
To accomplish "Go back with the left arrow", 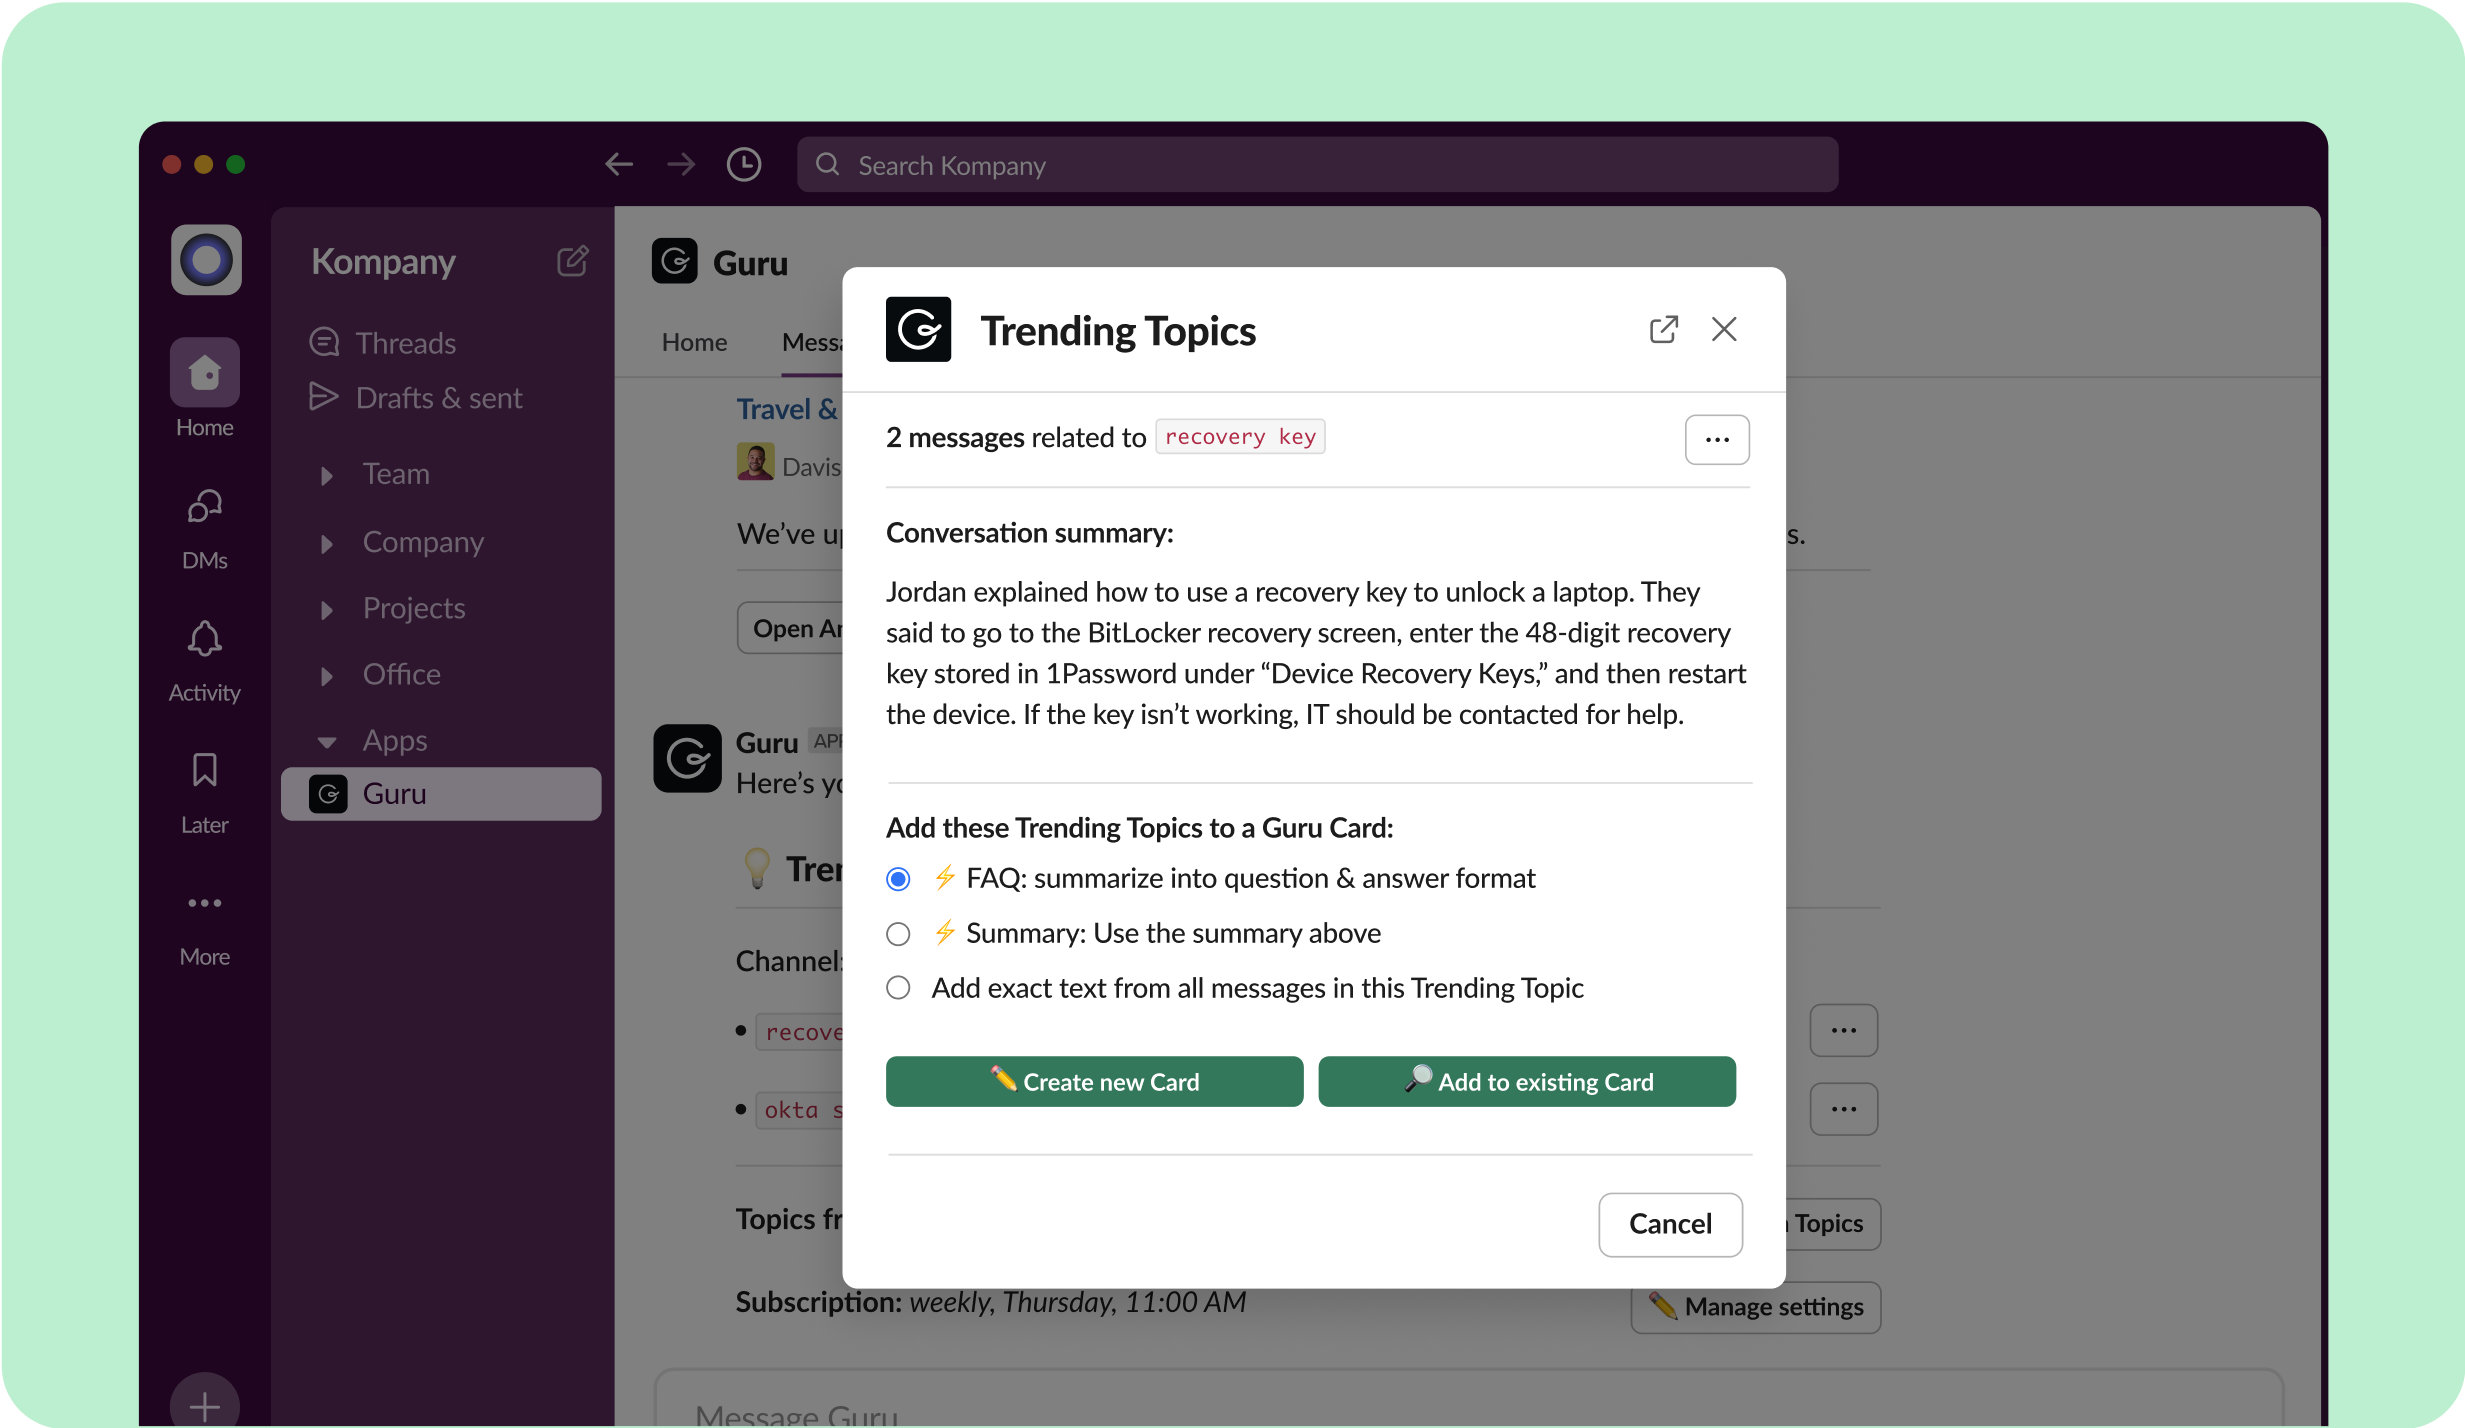I will click(619, 165).
